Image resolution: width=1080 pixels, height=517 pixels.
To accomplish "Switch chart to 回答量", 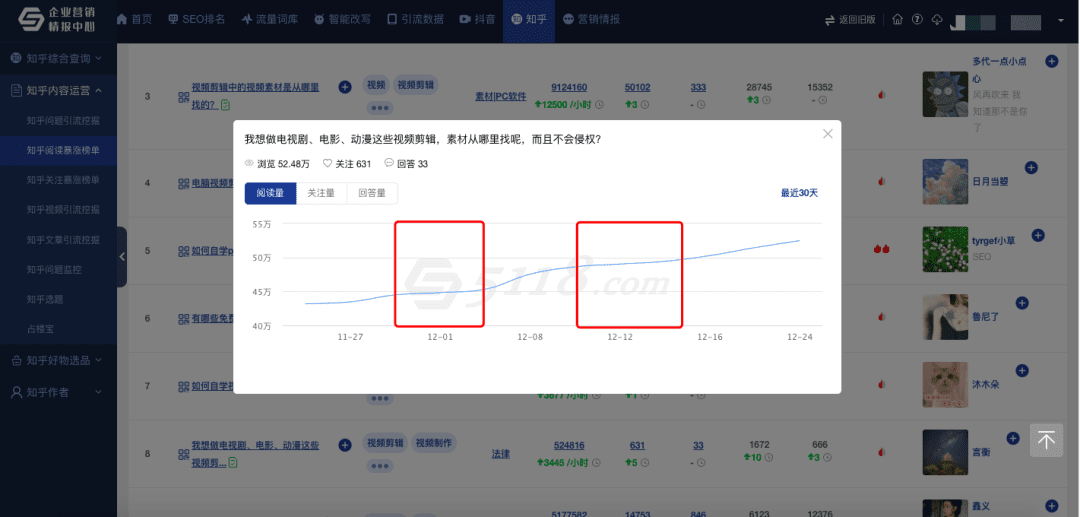I will [x=372, y=193].
